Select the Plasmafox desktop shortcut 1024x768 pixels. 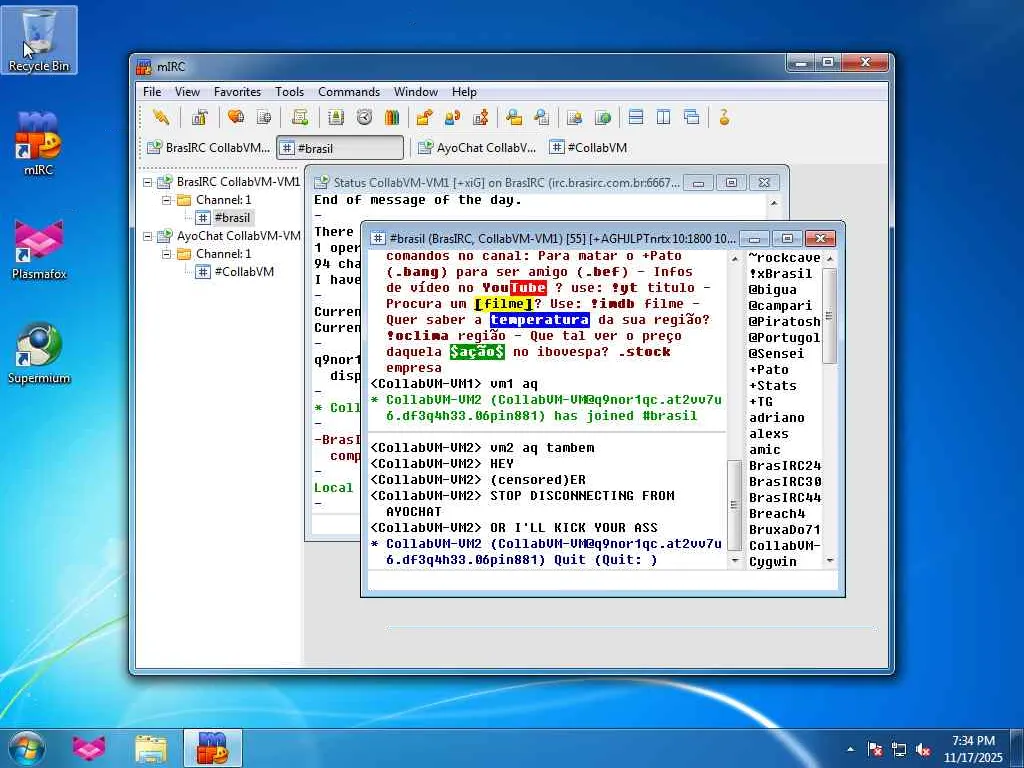pos(39,249)
